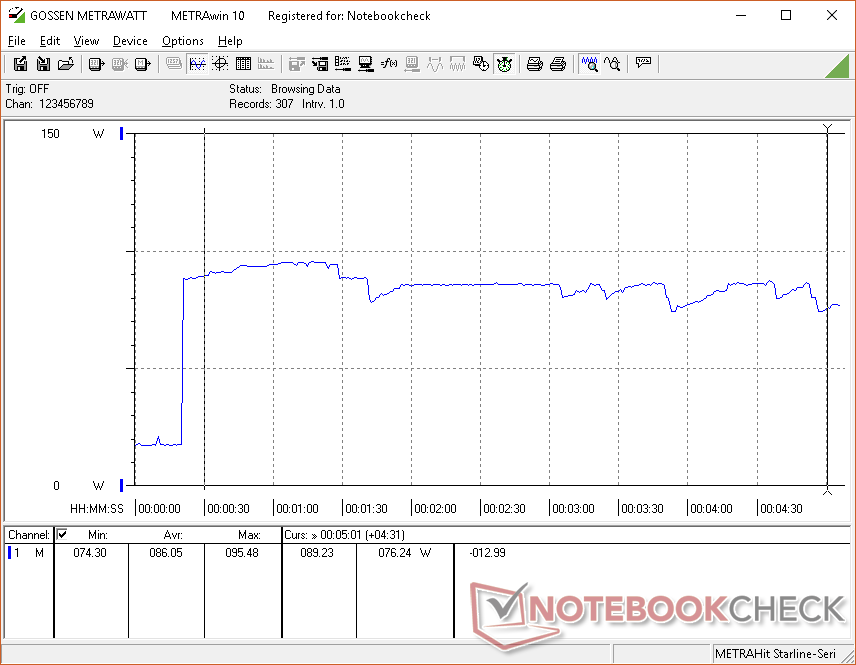
Task: Click the blue marker at 0 W axis
Action: click(x=122, y=485)
